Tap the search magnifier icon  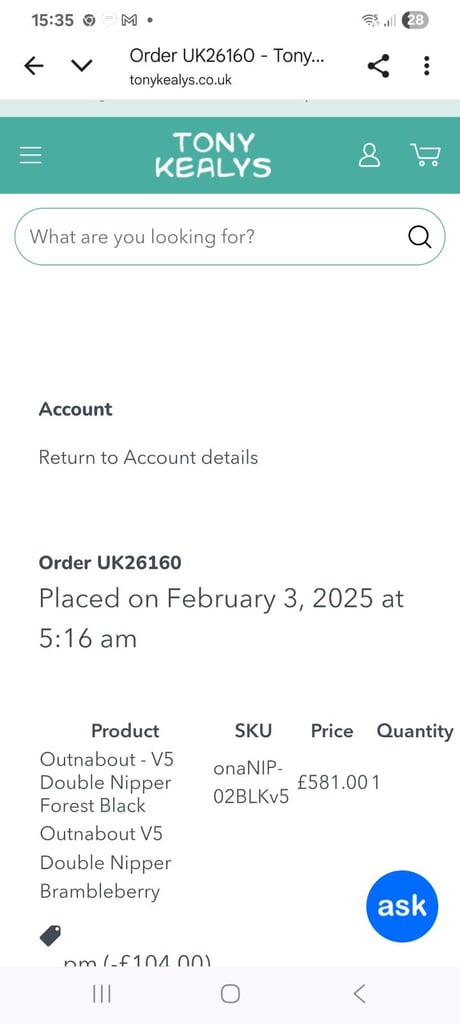pyautogui.click(x=420, y=236)
